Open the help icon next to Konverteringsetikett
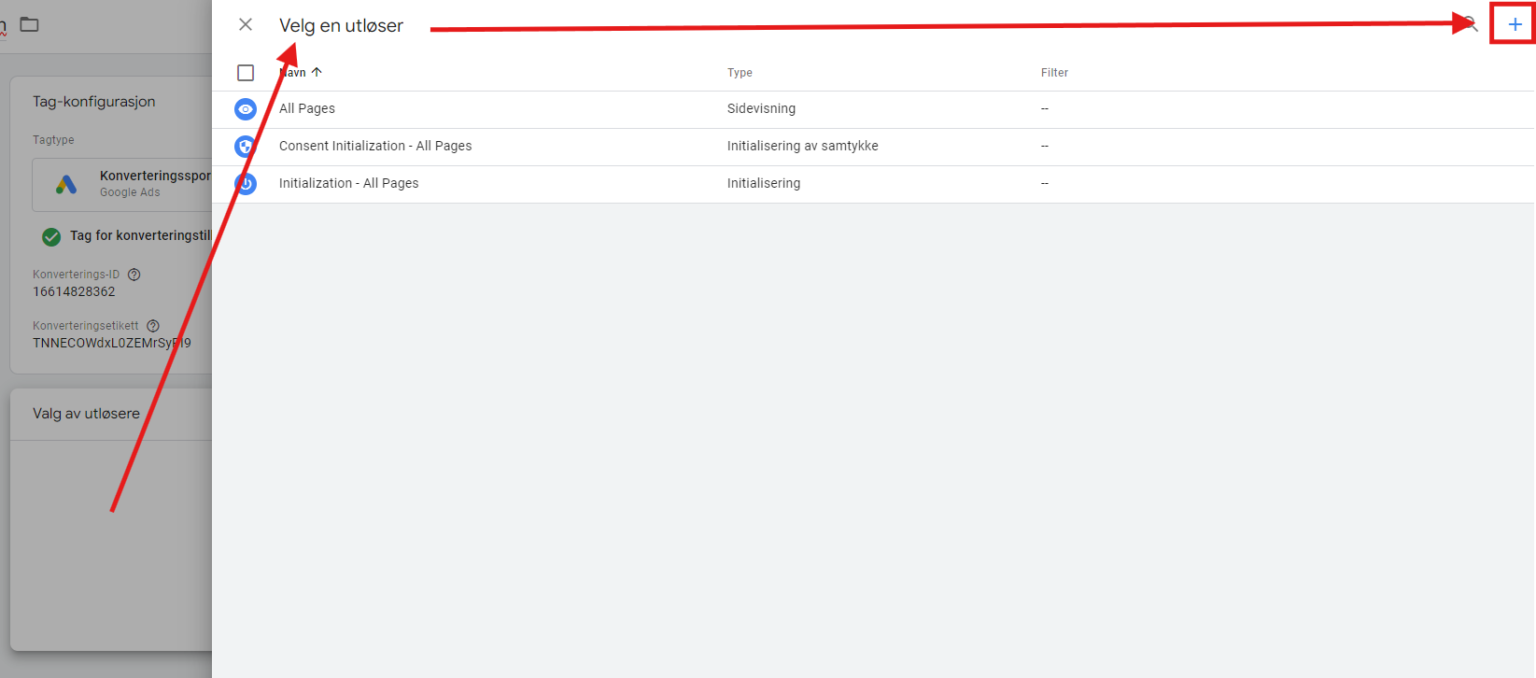The height and width of the screenshot is (678, 1536). [153, 326]
